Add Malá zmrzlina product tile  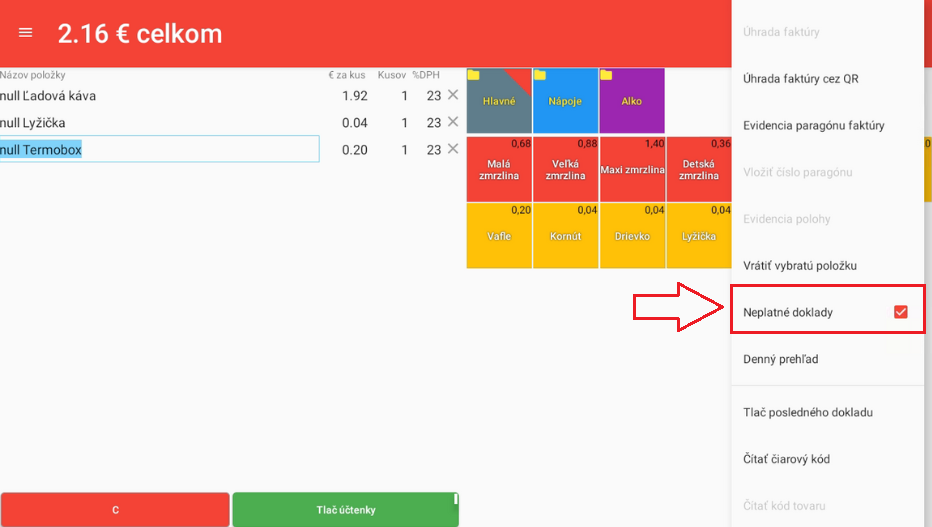[x=499, y=169]
